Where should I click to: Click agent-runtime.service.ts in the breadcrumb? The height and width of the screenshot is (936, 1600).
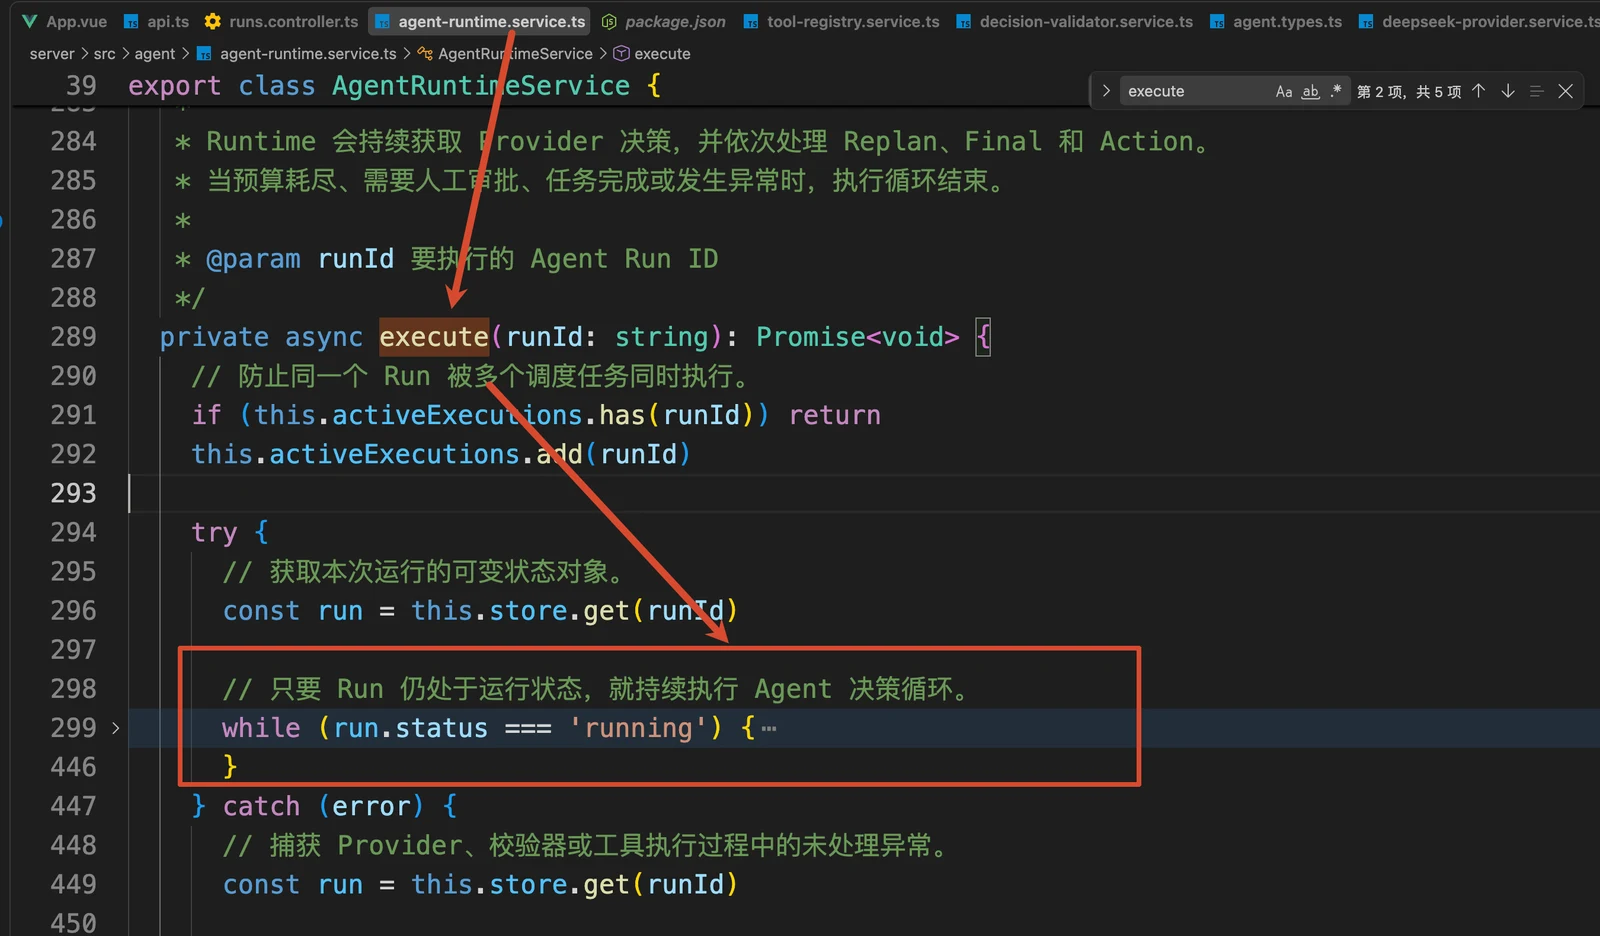pyautogui.click(x=308, y=54)
